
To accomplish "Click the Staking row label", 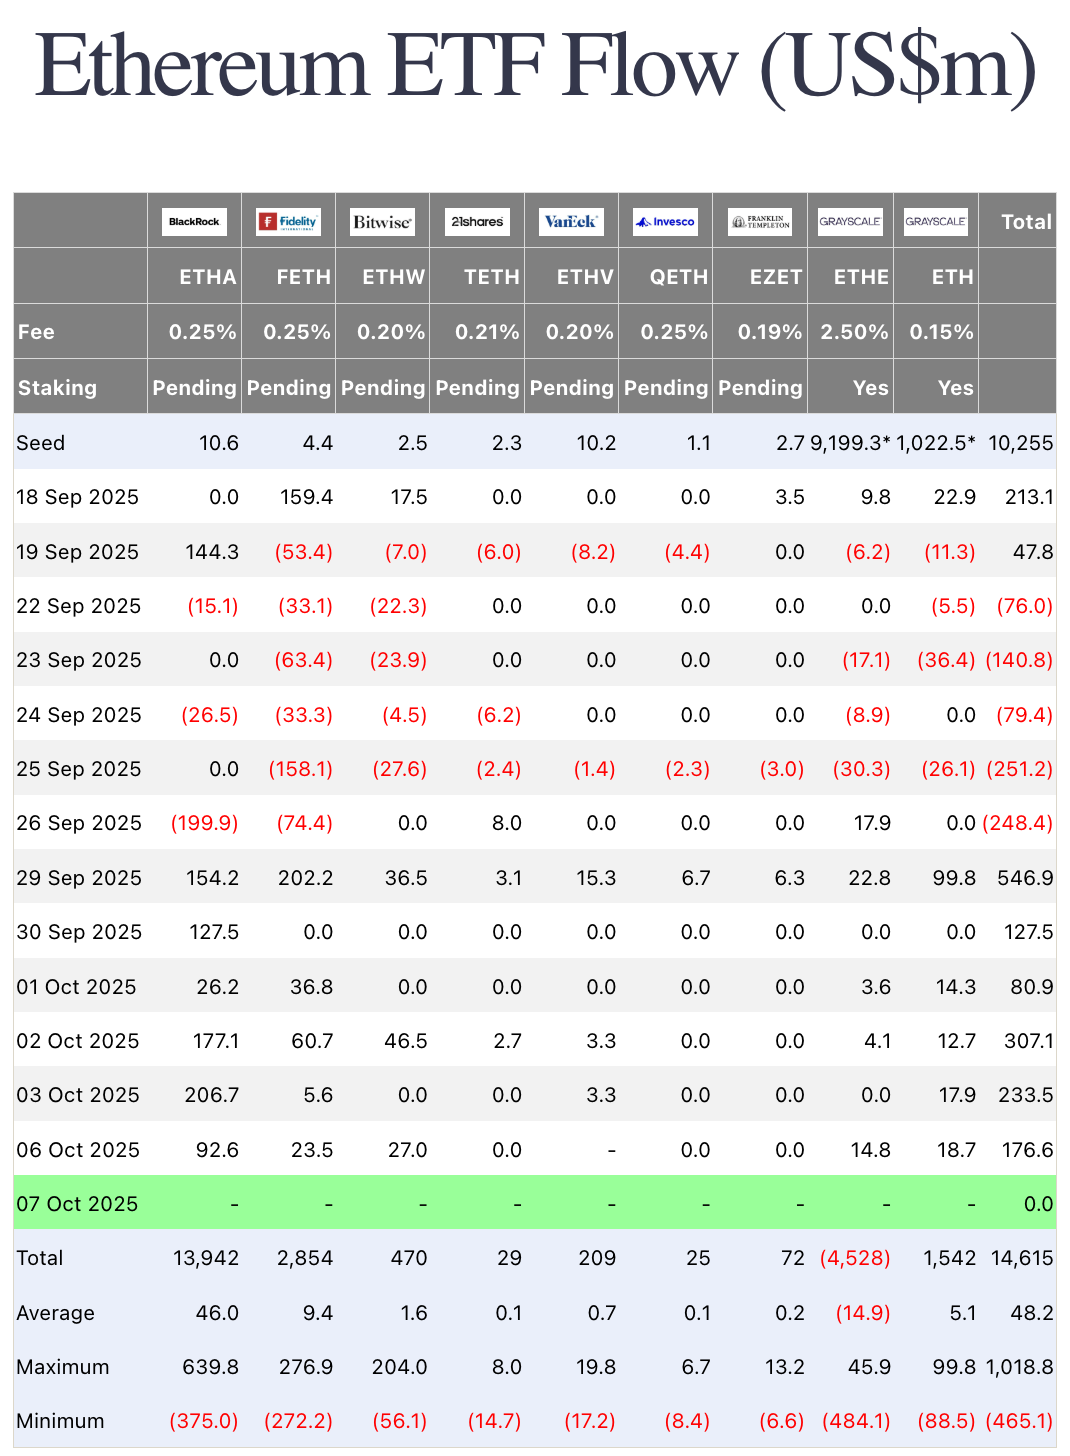I will [57, 388].
